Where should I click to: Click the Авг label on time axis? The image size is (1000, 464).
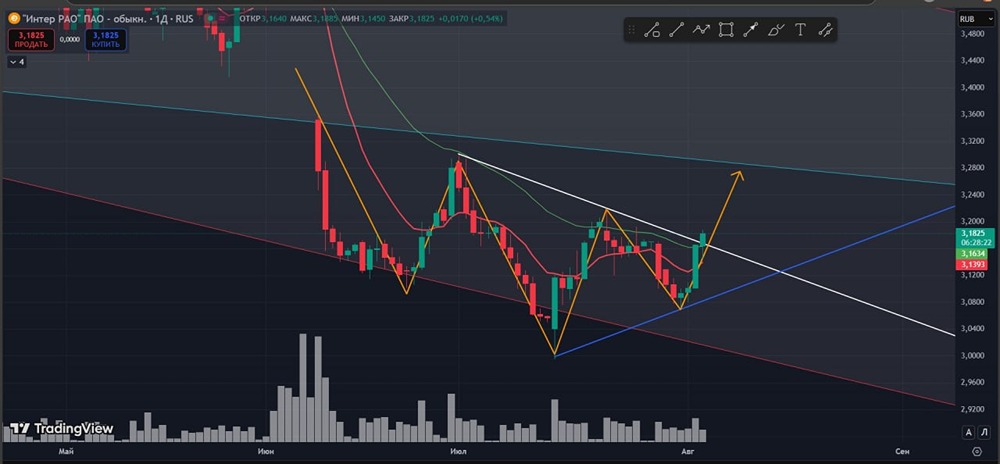click(688, 451)
